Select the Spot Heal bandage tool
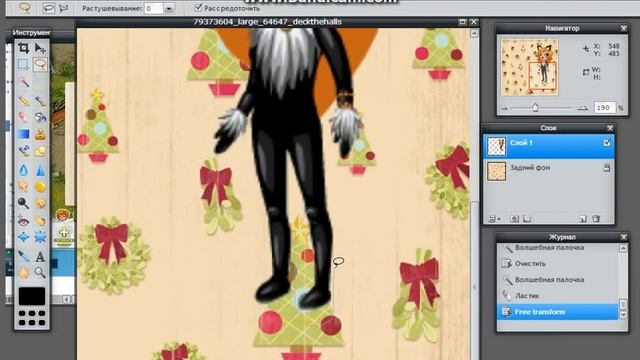Image resolution: width=640 pixels, height=360 pixels. coord(40,221)
